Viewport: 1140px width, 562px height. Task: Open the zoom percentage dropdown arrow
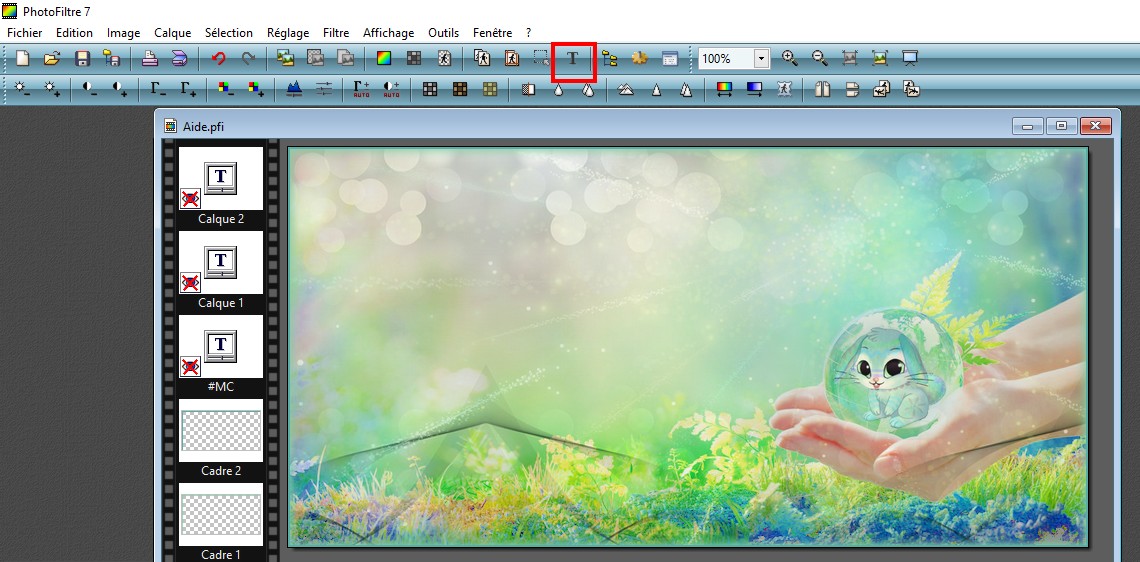point(761,58)
